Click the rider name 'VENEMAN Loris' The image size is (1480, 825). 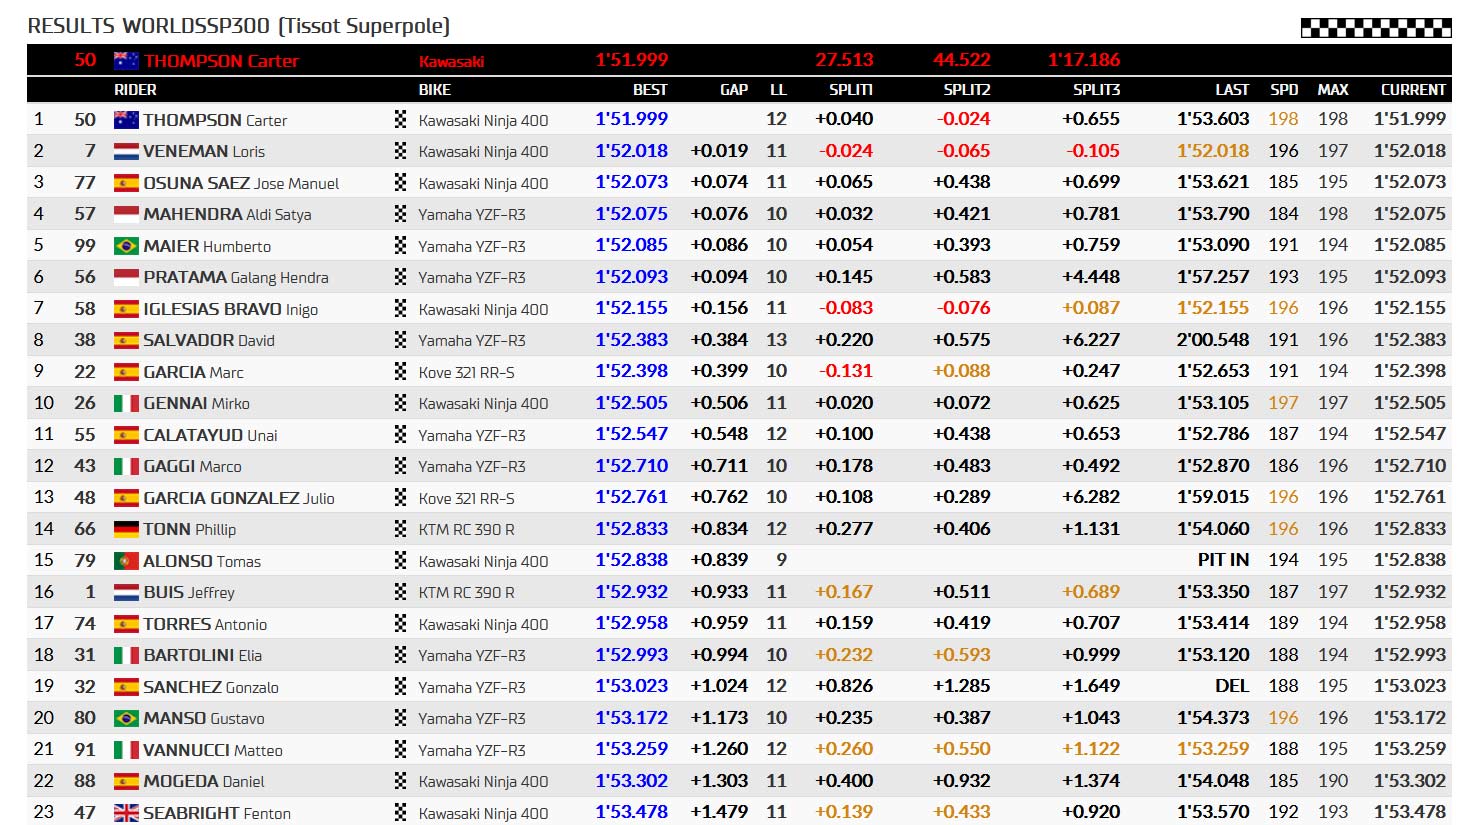pyautogui.click(x=204, y=151)
